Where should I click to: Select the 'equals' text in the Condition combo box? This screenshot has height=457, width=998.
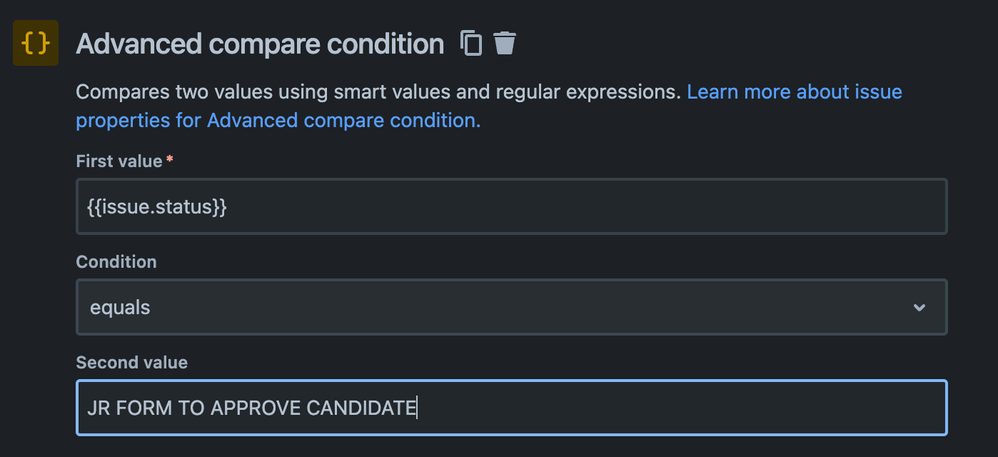(x=120, y=308)
